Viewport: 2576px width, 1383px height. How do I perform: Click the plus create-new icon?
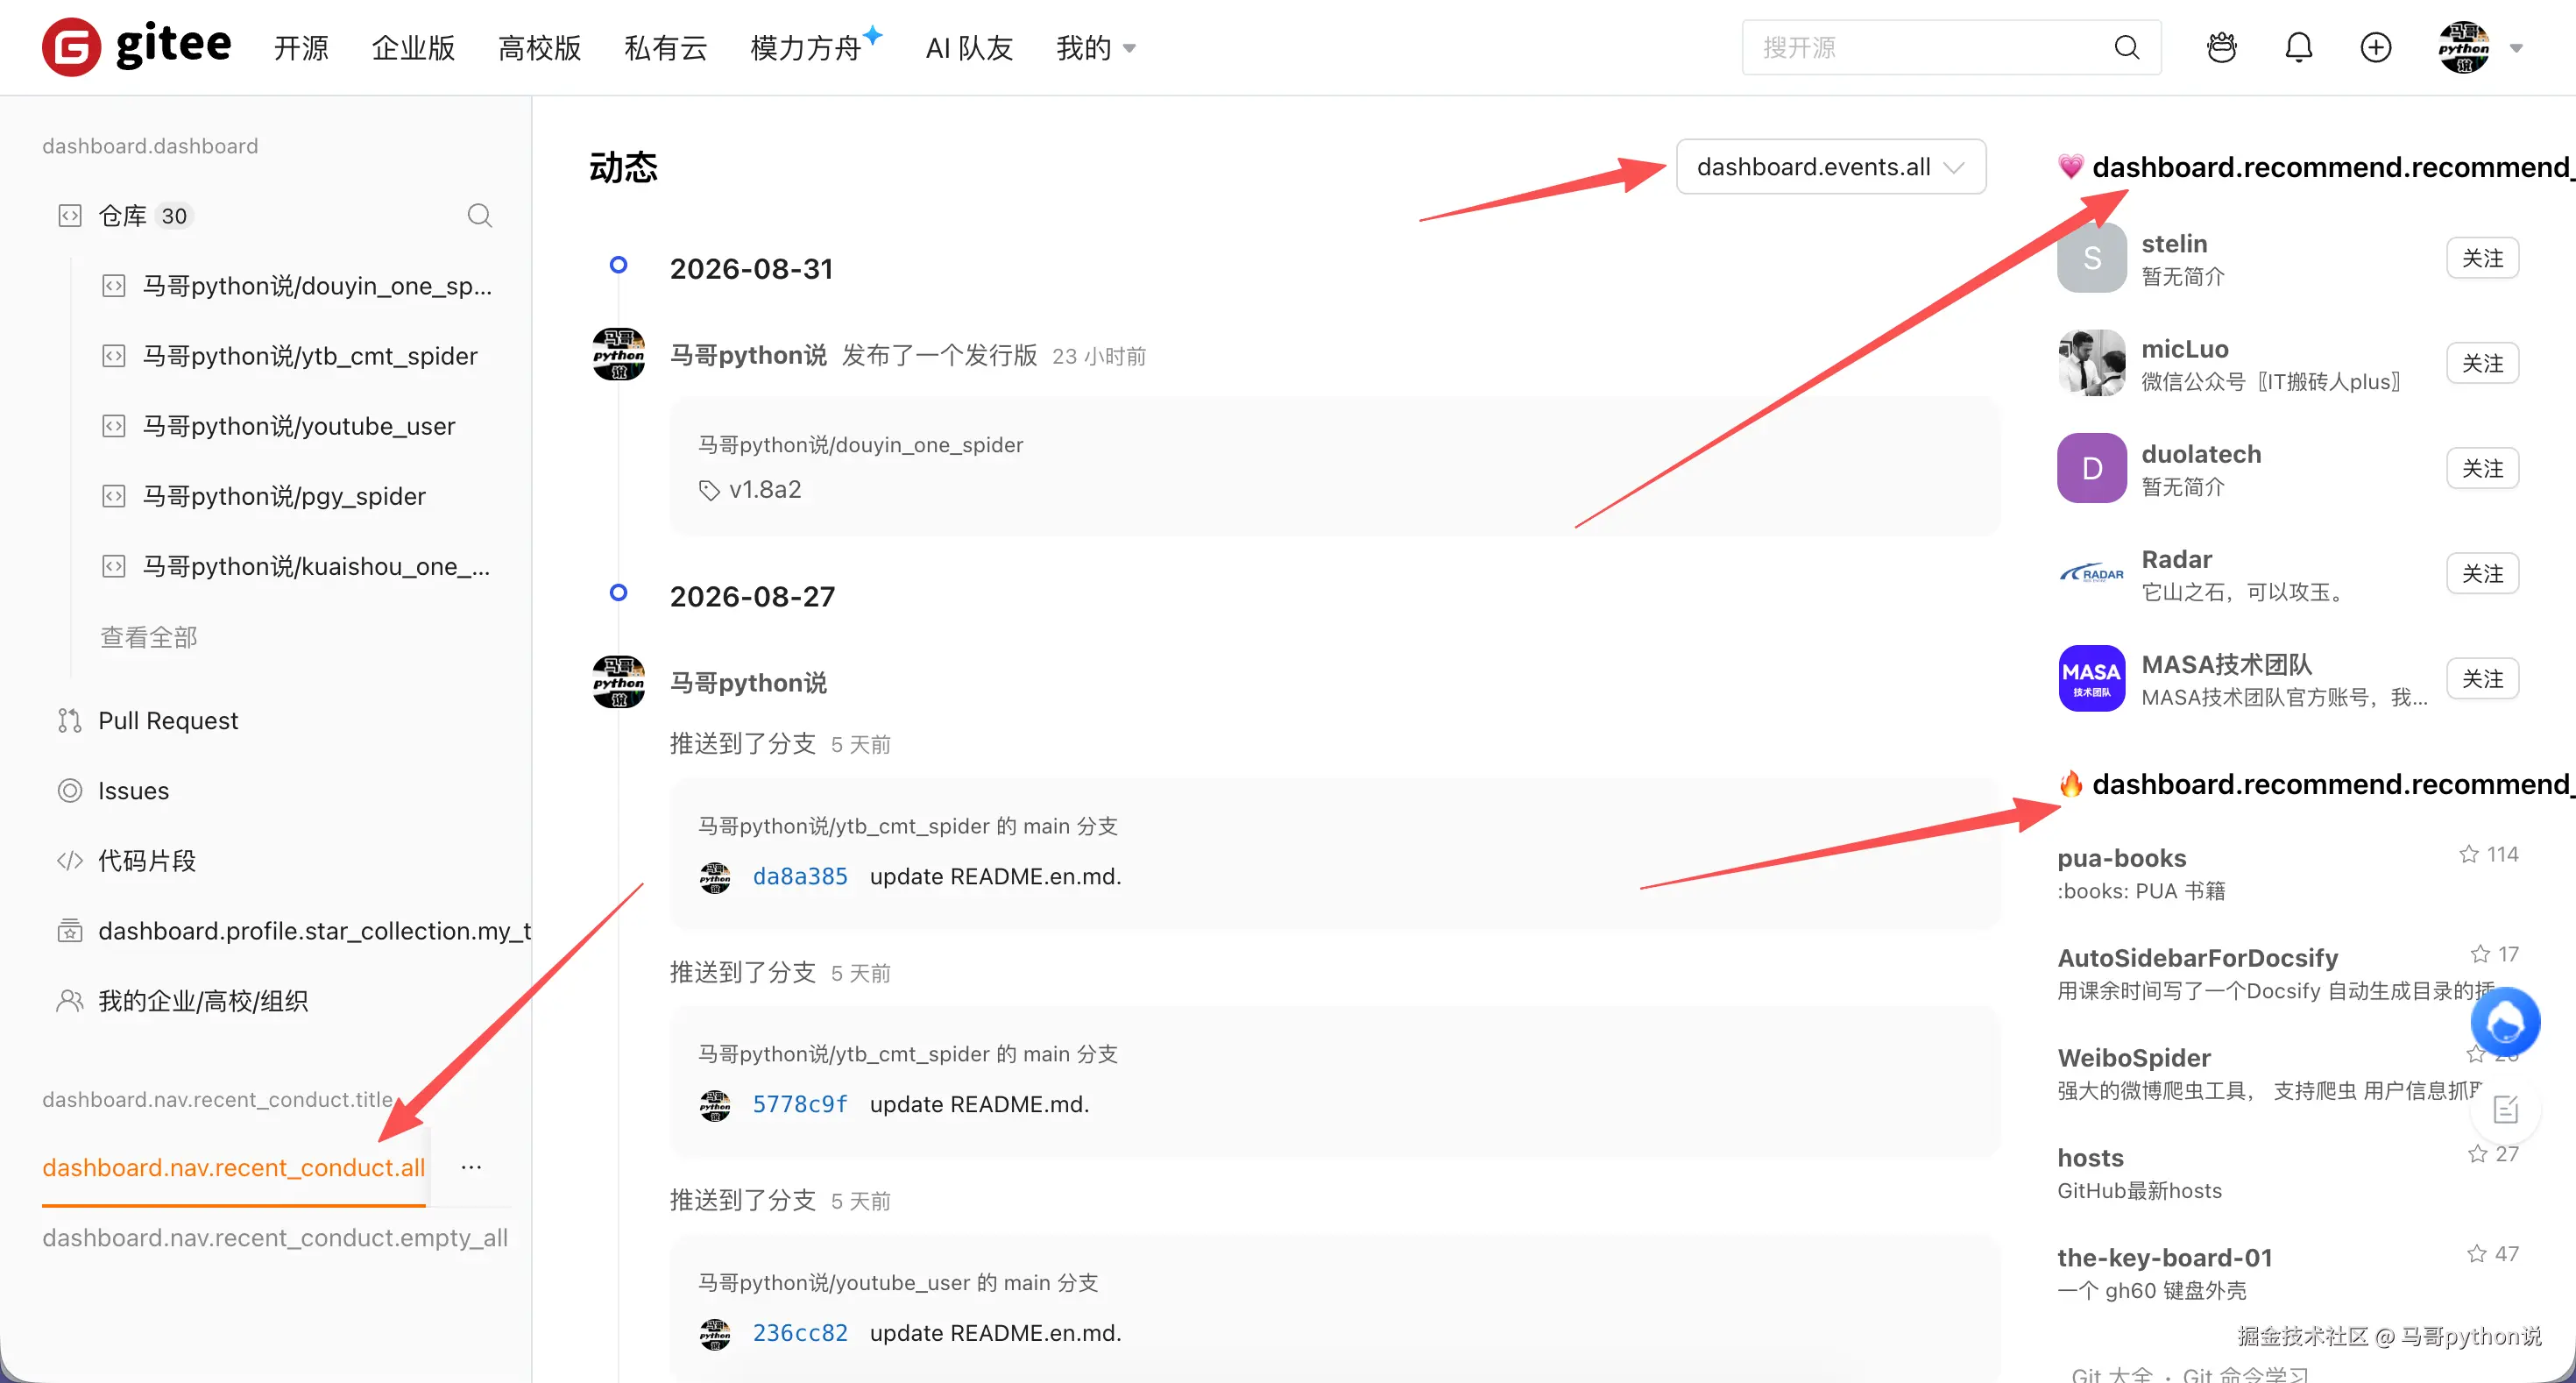click(x=2375, y=47)
